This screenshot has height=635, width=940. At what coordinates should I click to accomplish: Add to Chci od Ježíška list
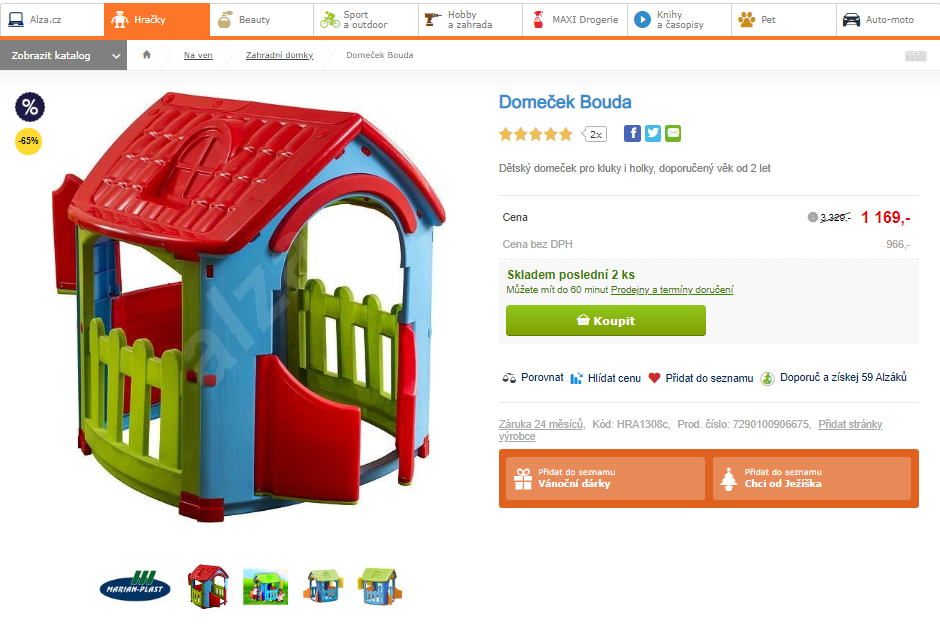[812, 478]
